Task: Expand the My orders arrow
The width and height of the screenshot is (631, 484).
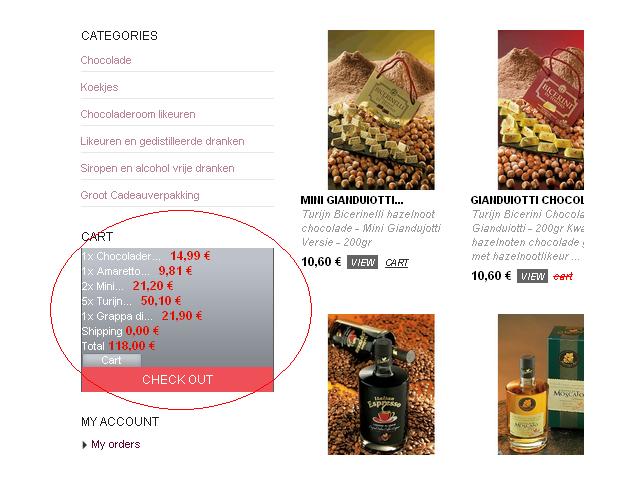Action: (x=85, y=445)
